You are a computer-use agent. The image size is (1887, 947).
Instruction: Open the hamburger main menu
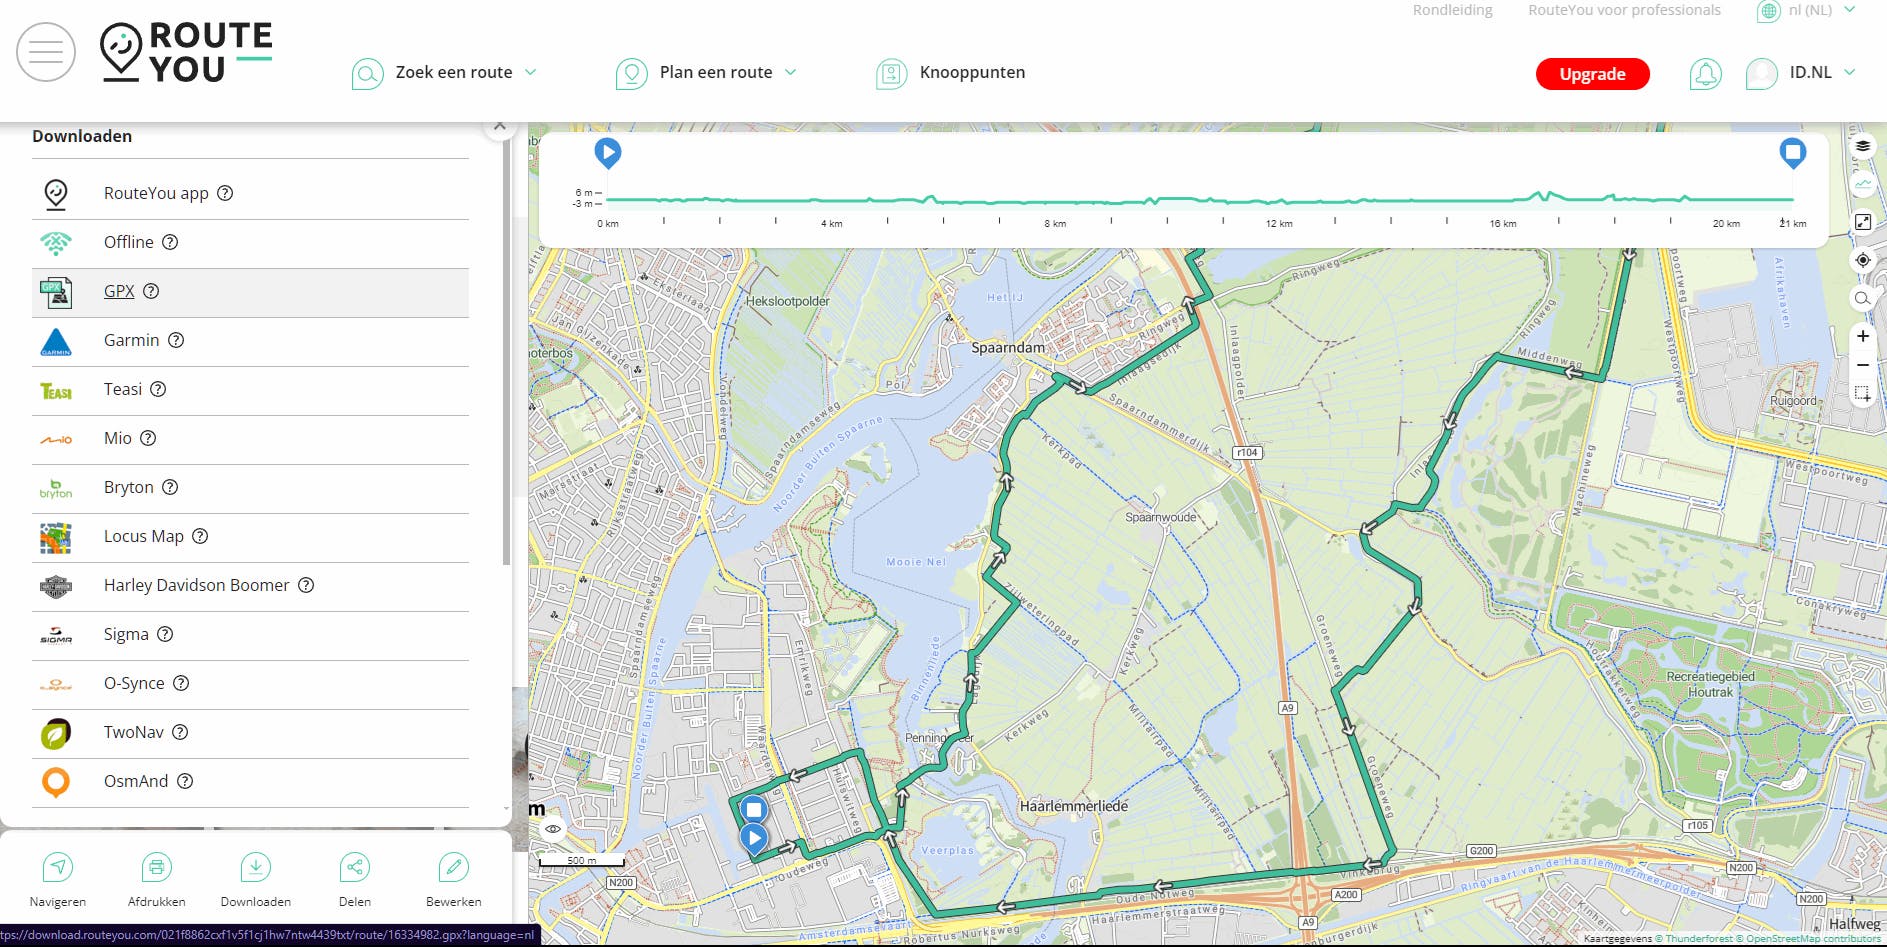tap(46, 52)
